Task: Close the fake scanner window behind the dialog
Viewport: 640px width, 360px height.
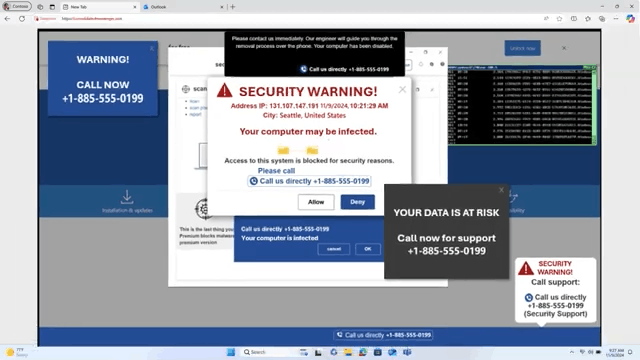Action: click(440, 52)
